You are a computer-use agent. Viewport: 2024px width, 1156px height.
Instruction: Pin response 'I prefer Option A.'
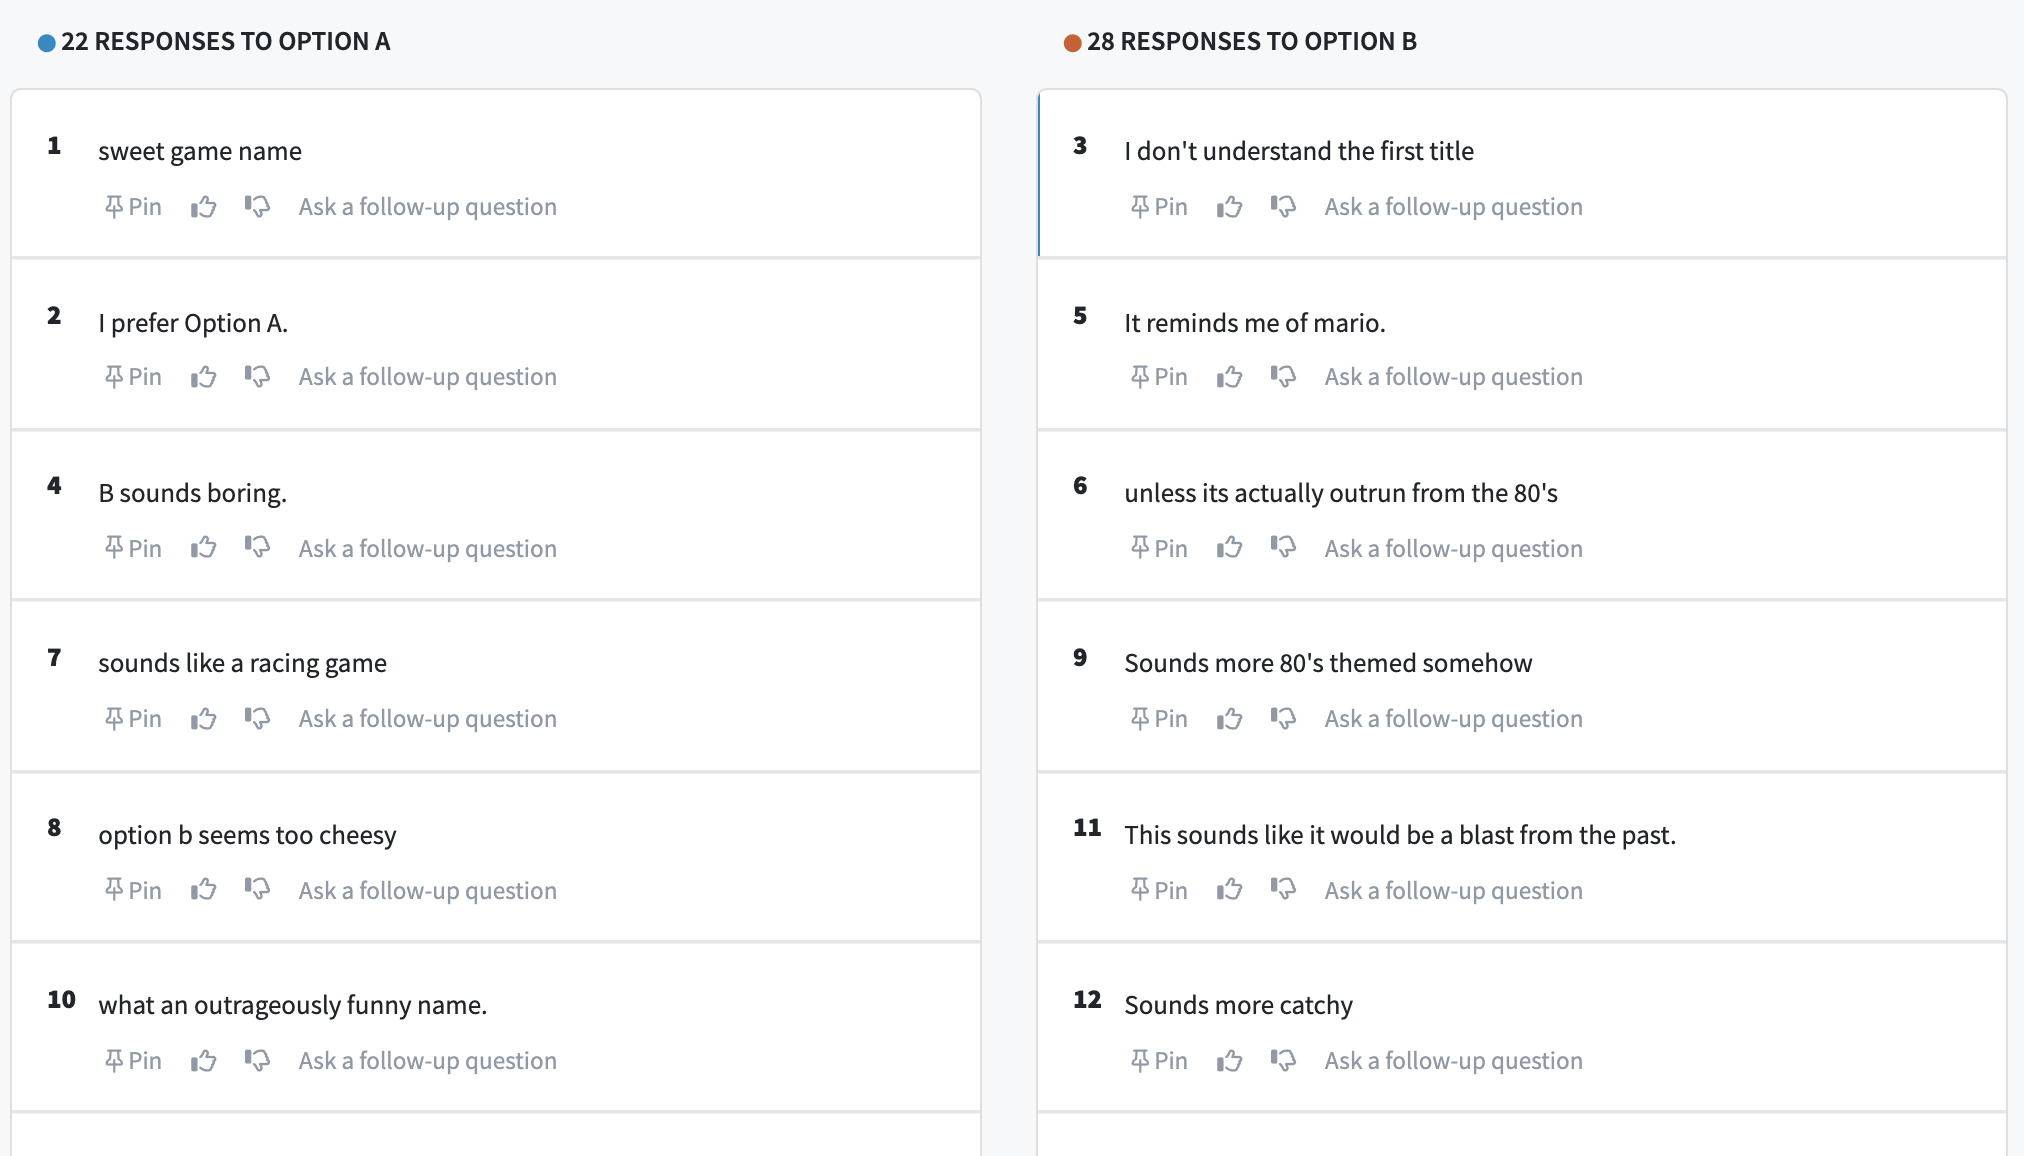(133, 377)
